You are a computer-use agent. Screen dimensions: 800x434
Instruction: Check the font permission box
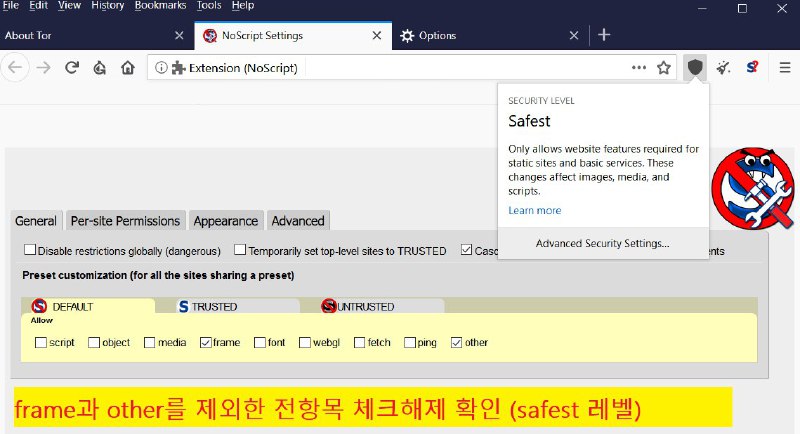tap(260, 342)
